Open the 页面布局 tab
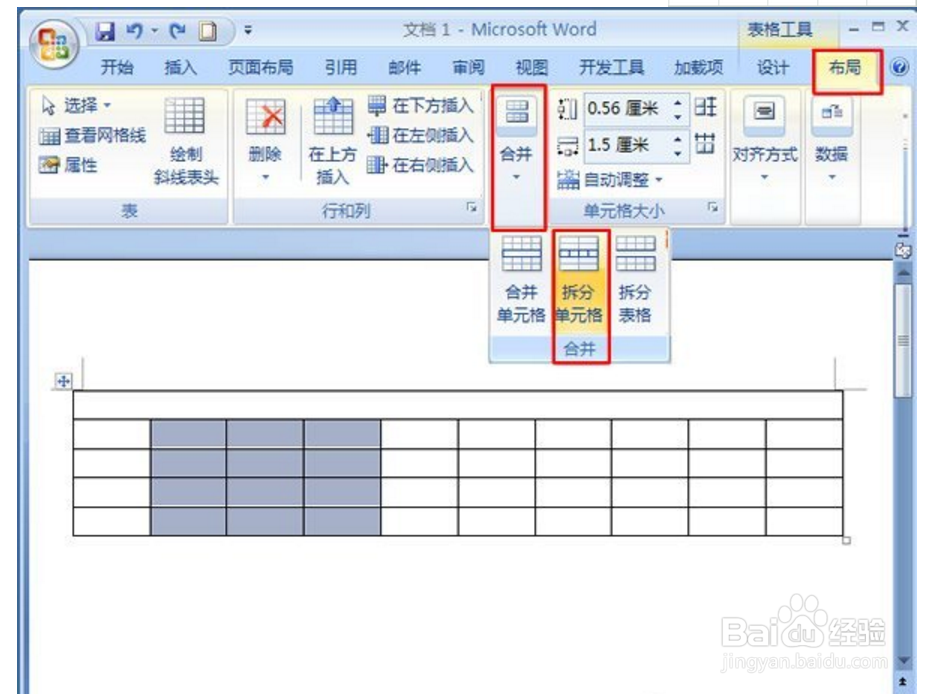 pyautogui.click(x=261, y=67)
